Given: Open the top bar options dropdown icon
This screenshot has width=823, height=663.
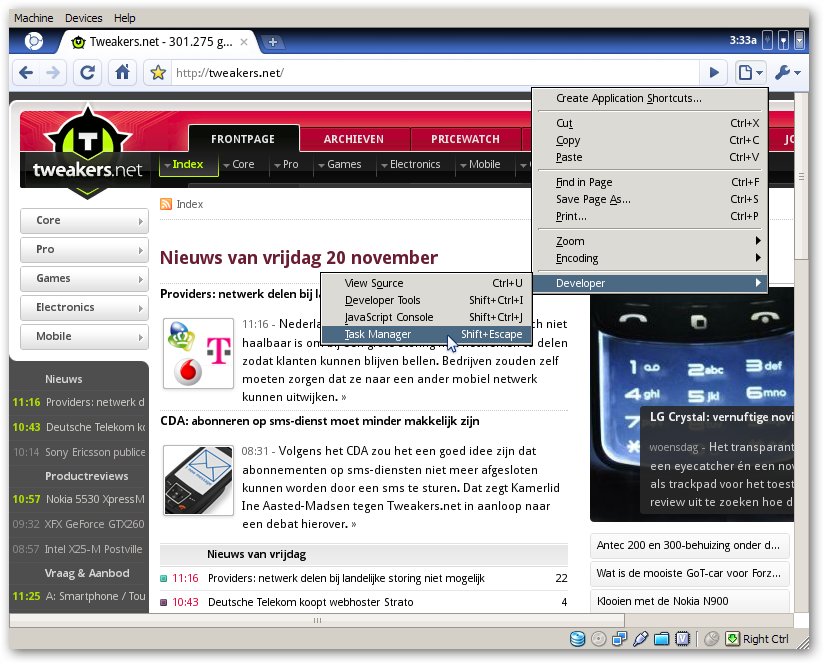Looking at the screenshot, I should point(799,40).
